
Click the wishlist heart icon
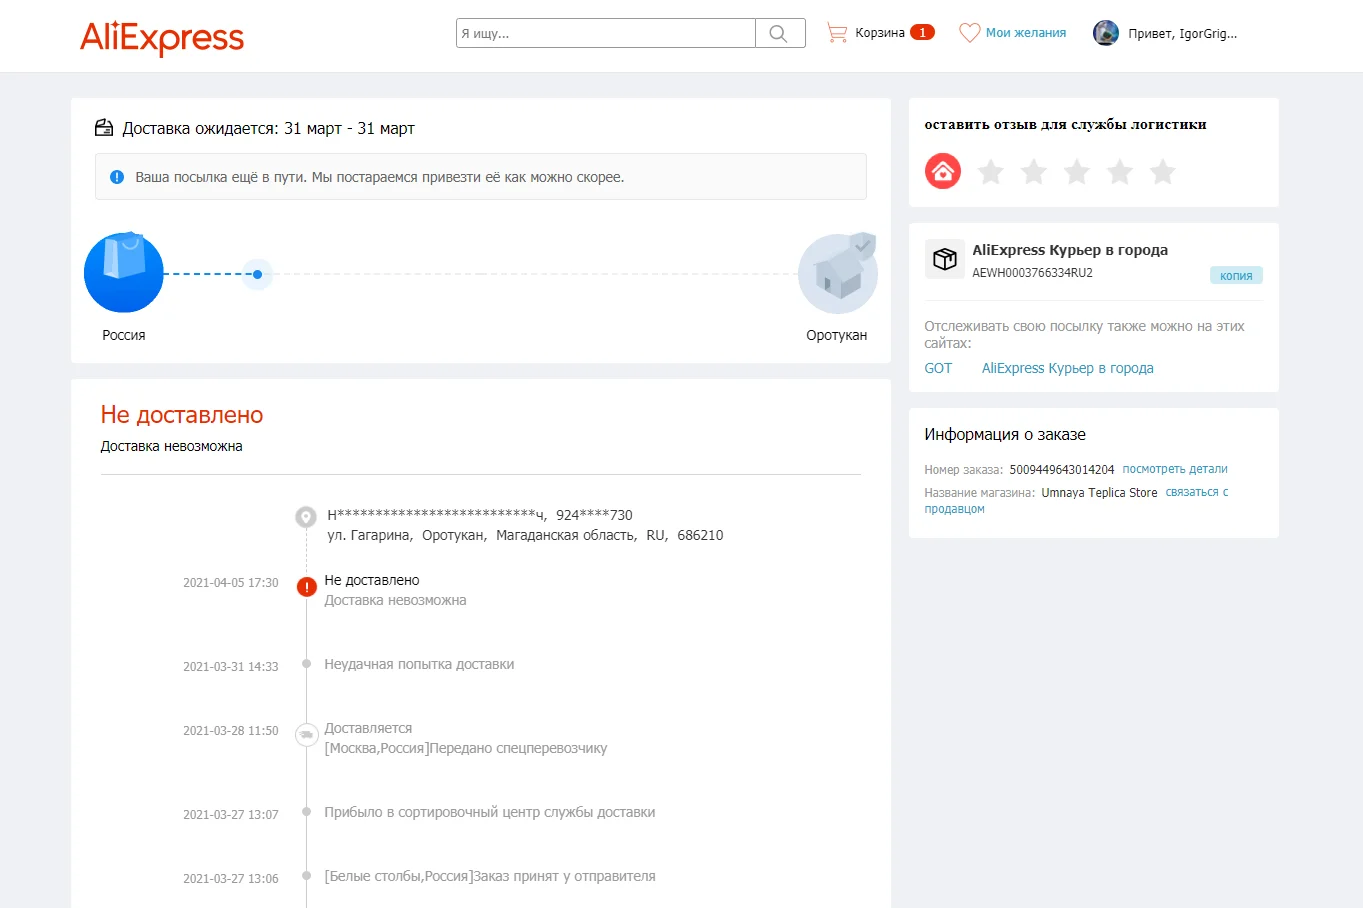pyautogui.click(x=969, y=33)
